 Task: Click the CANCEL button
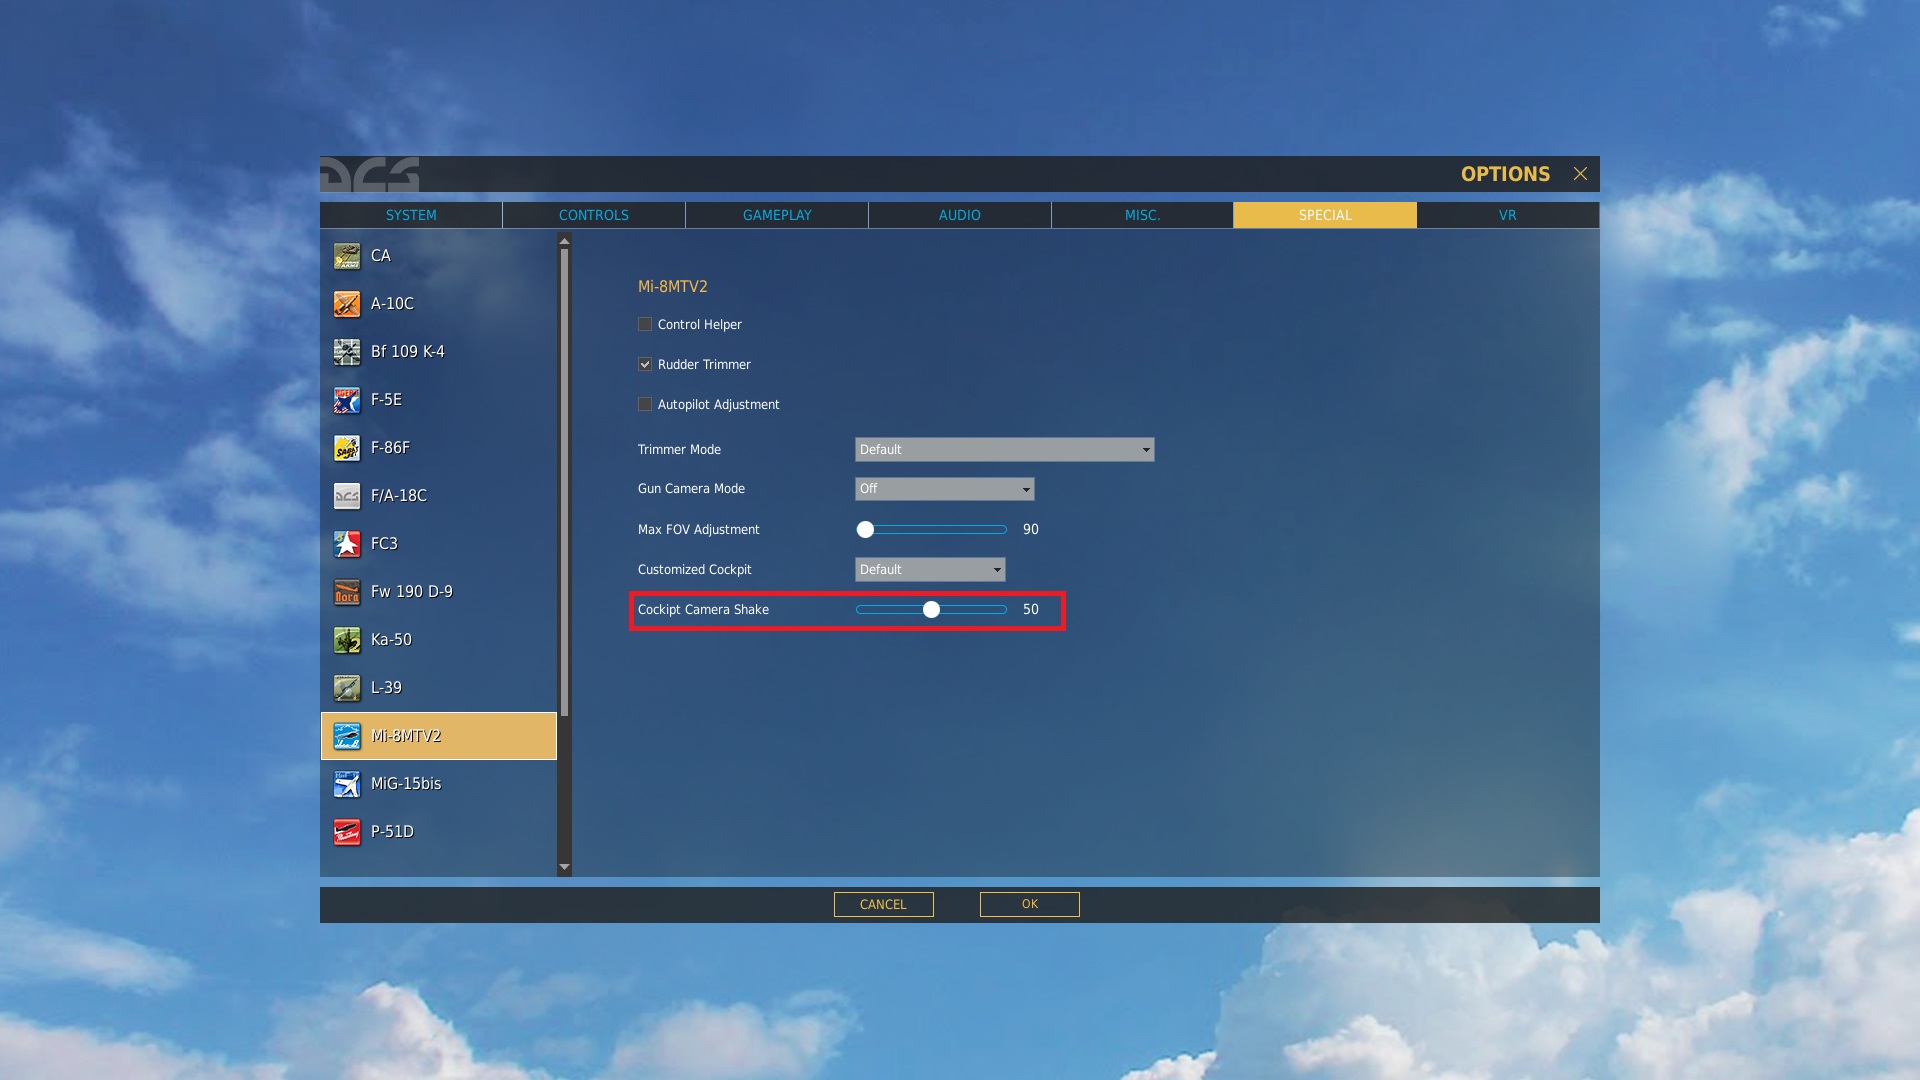click(884, 904)
